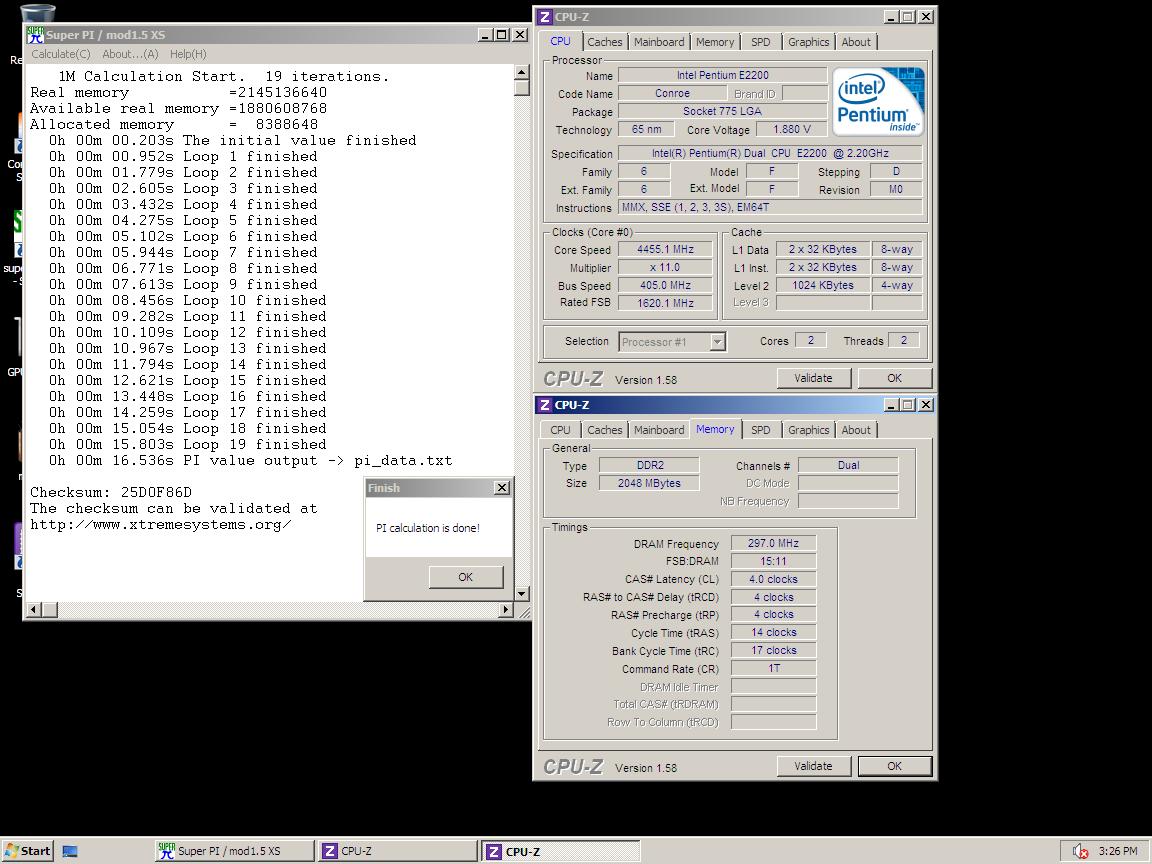Click the Core Voltage 1.880 V field
Image resolution: width=1152 pixels, height=864 pixels.
(792, 129)
